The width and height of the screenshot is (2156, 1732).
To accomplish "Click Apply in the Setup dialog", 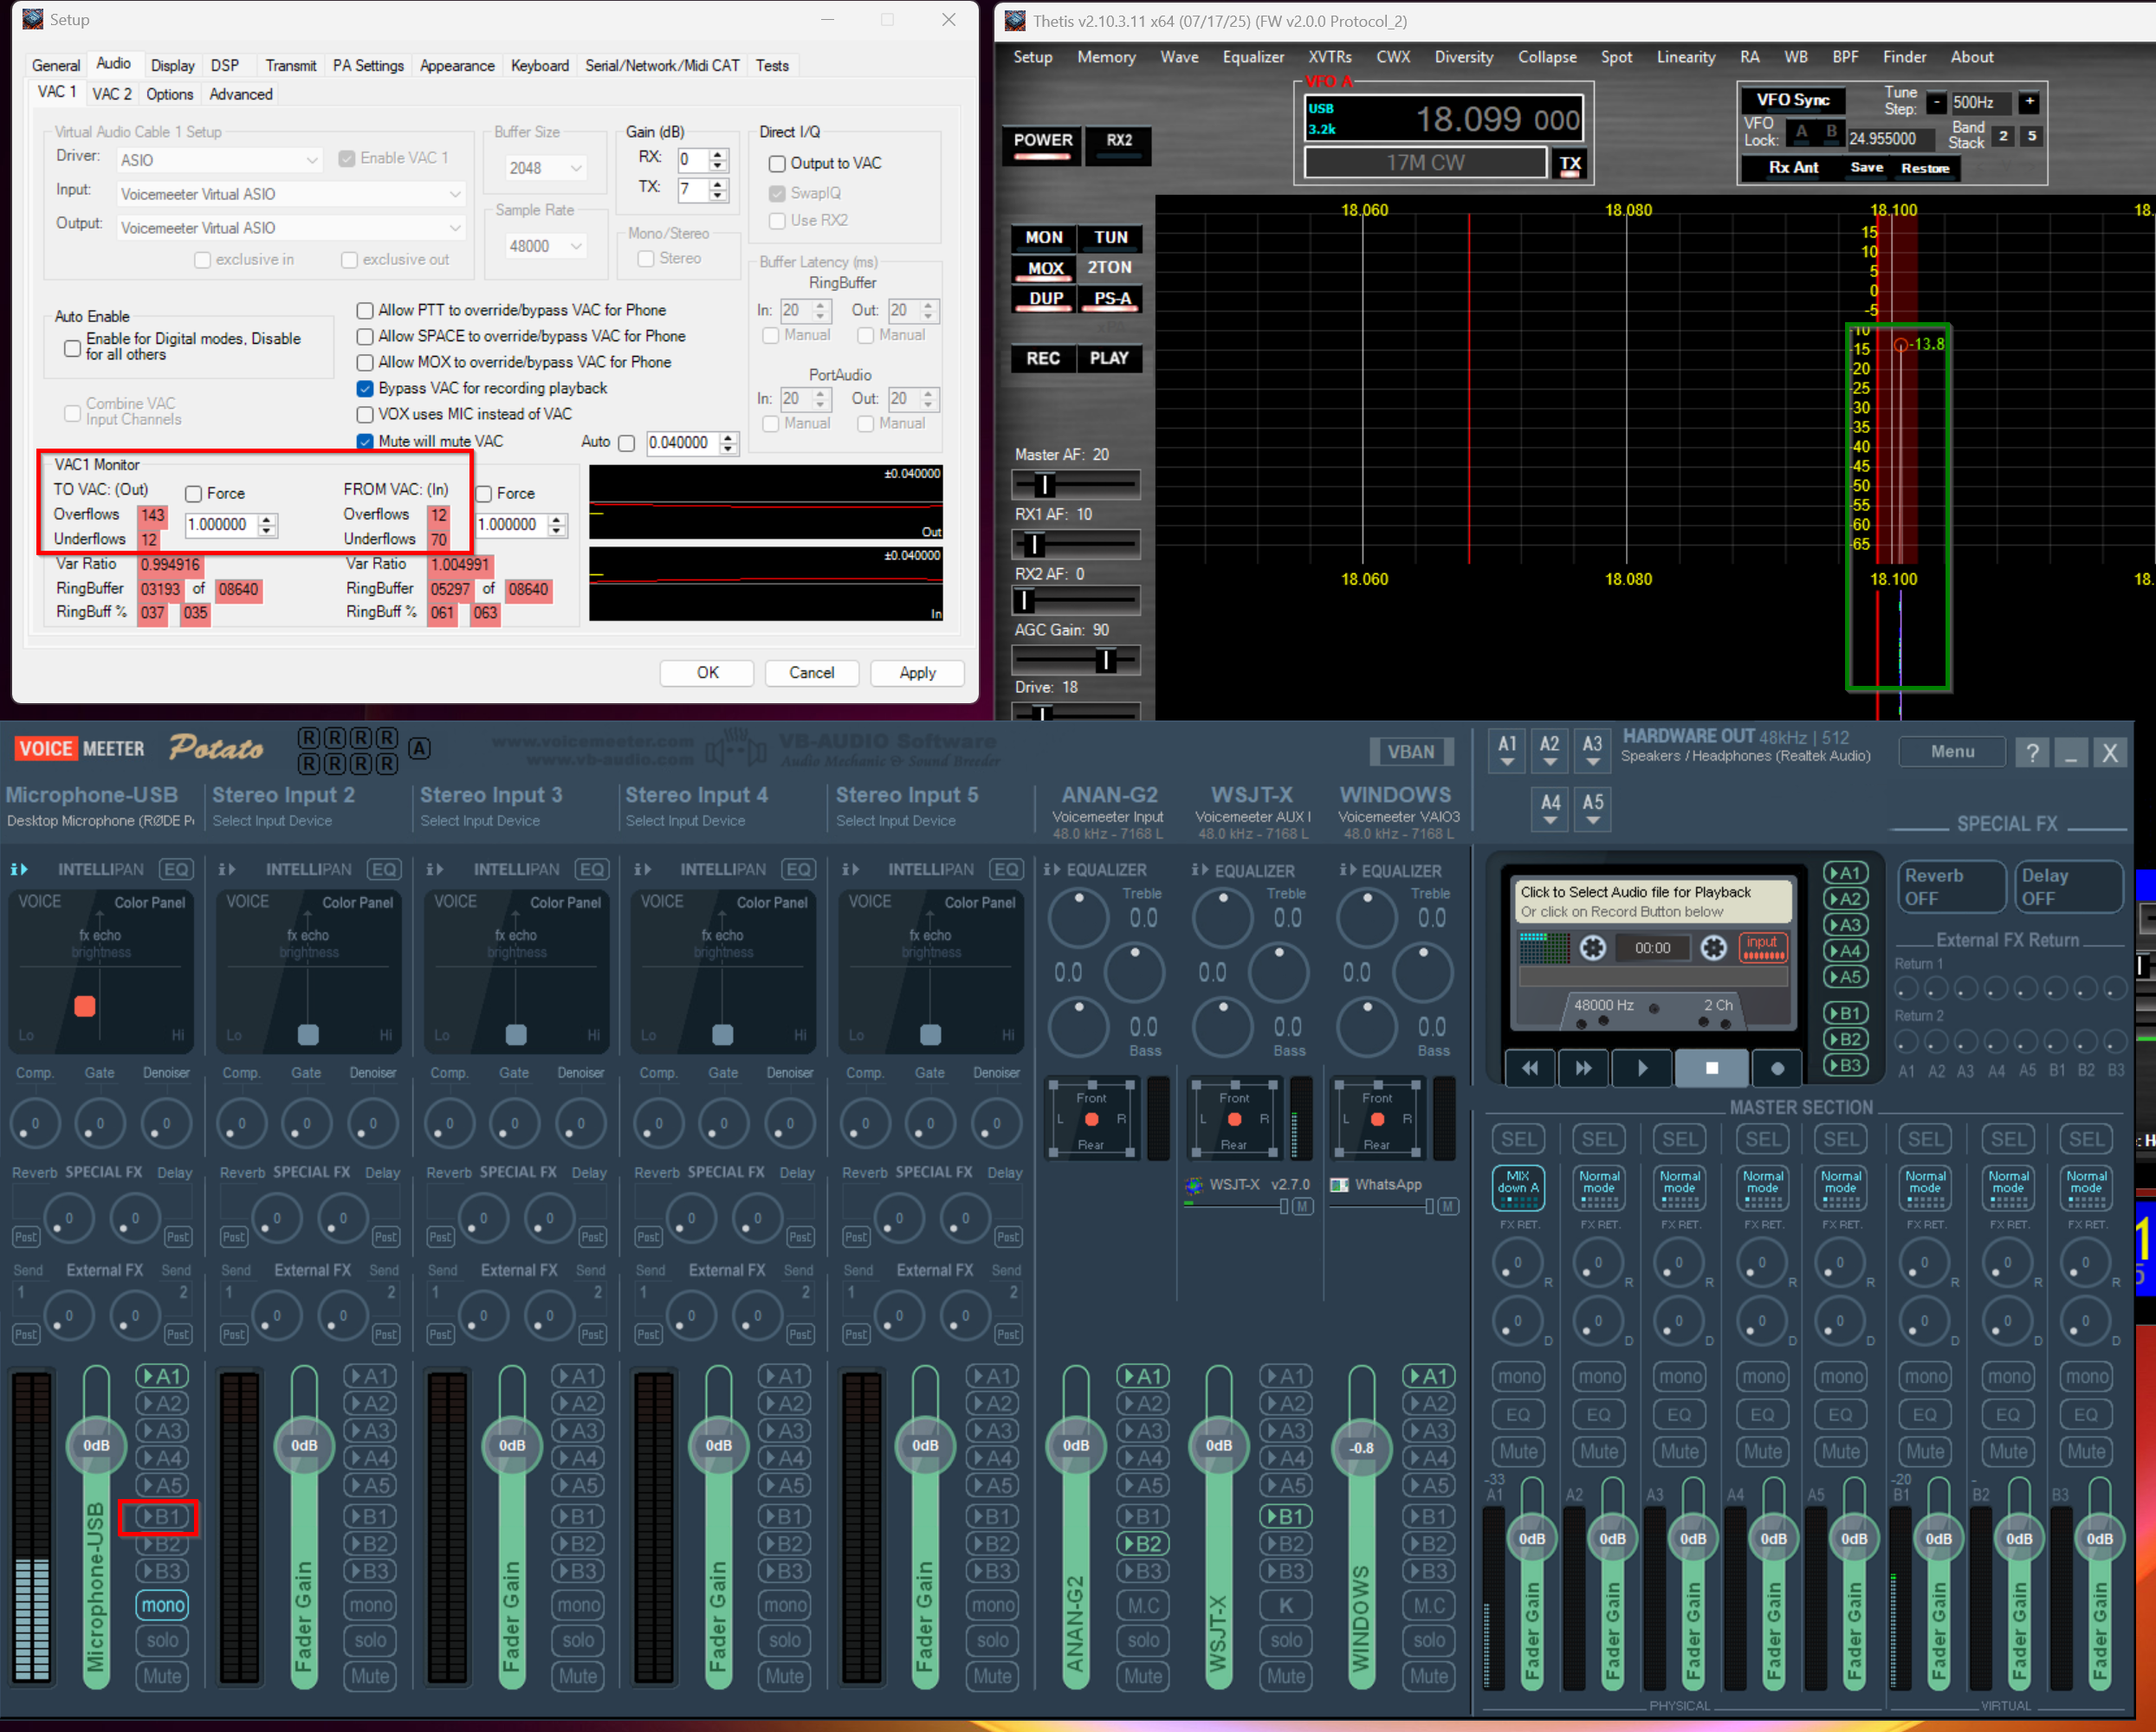I will click(x=917, y=673).
